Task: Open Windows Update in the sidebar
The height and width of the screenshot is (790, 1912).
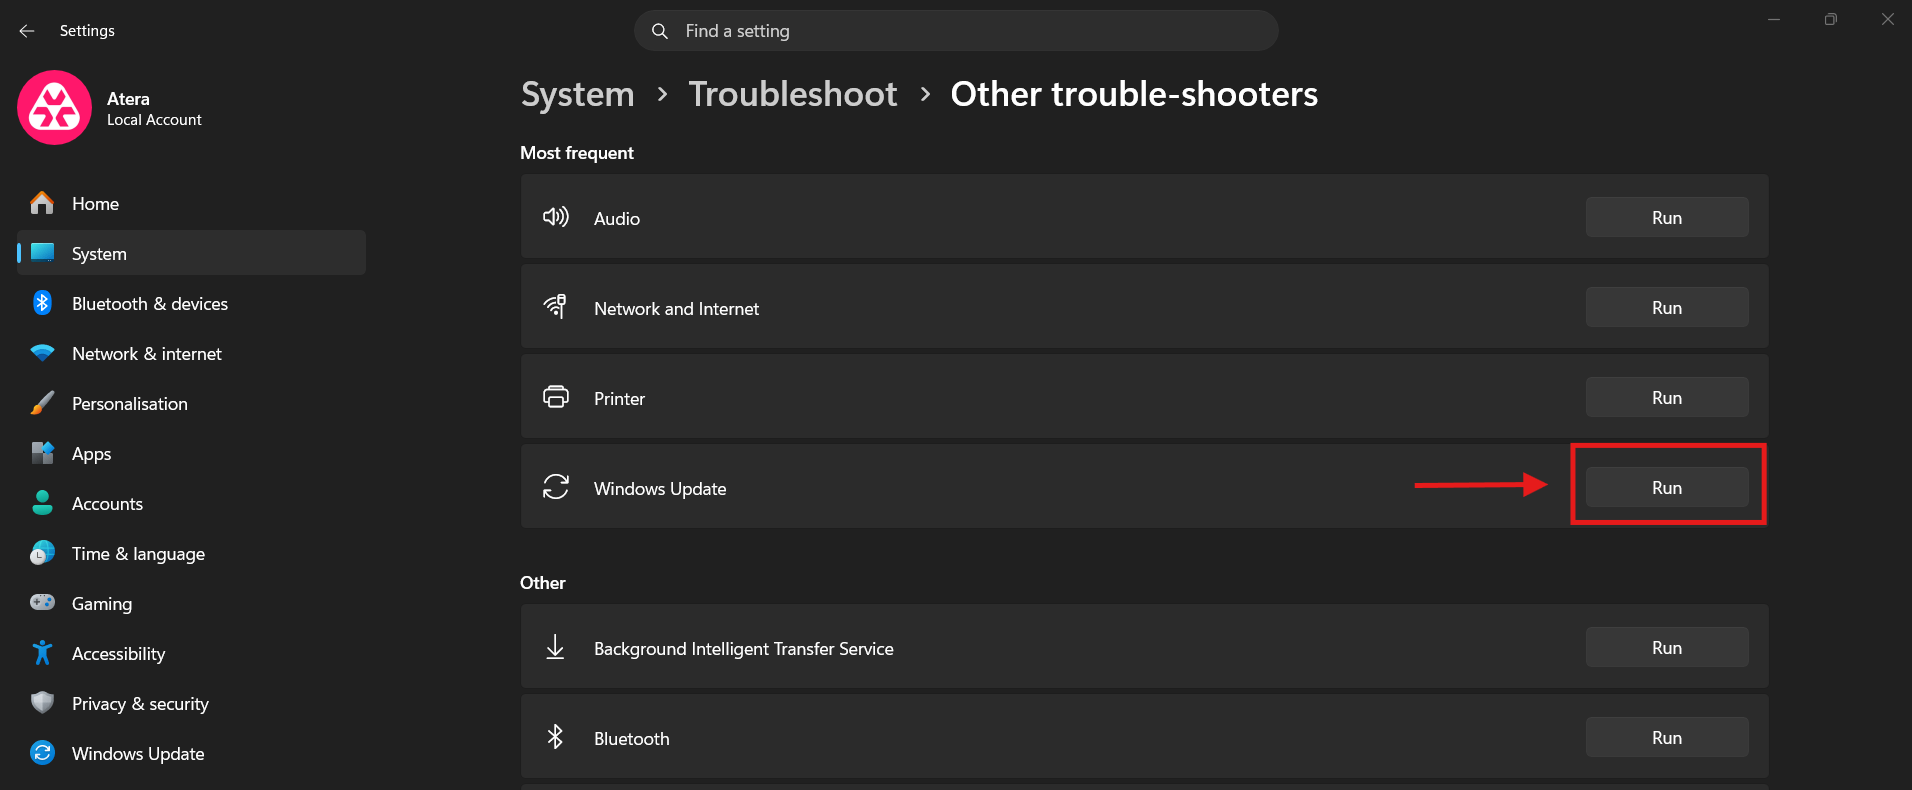Action: click(191, 753)
